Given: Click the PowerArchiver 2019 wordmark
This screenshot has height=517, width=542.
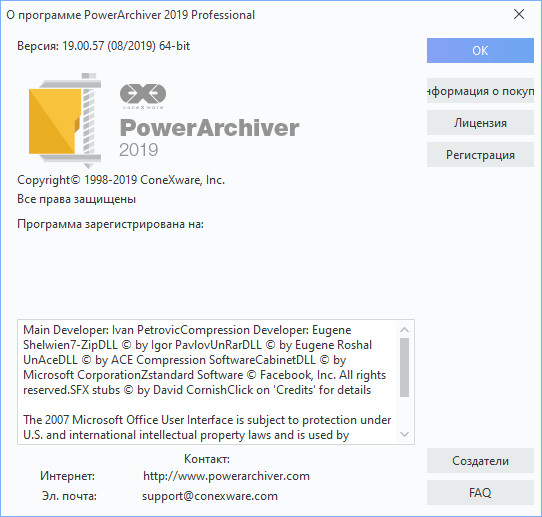Looking at the screenshot, I should tap(209, 137).
